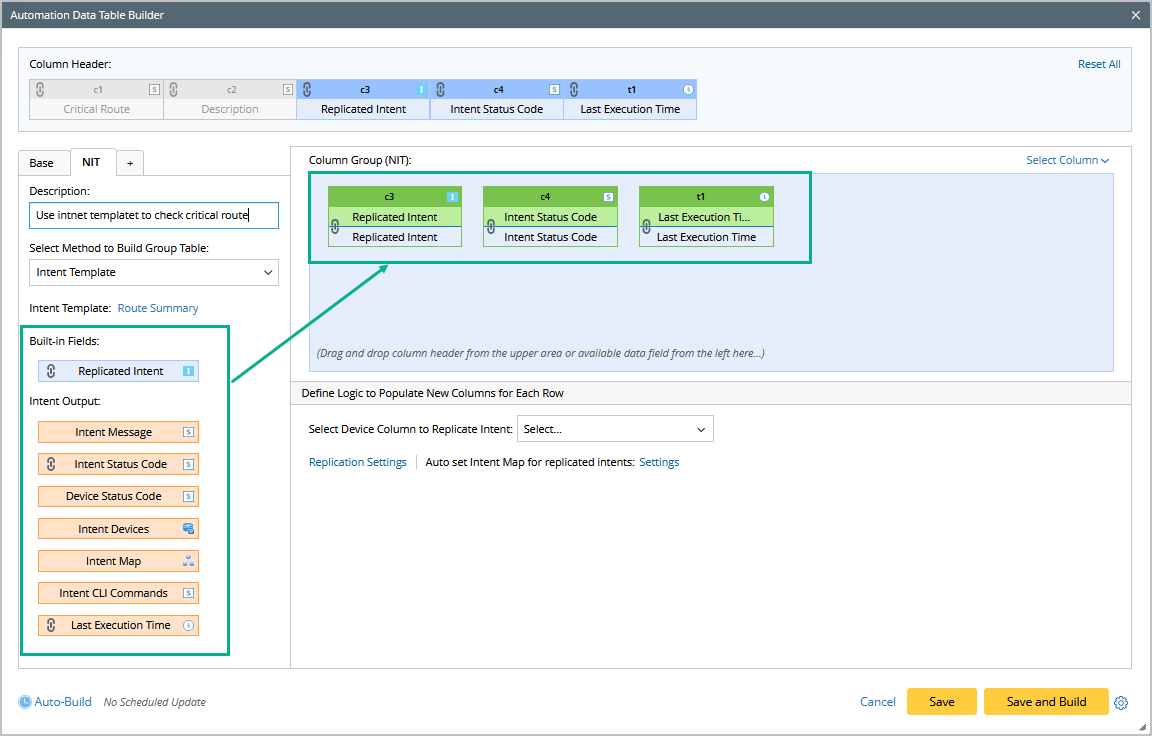1152x736 pixels.
Task: Click inside the Description text field
Action: pyautogui.click(x=154, y=215)
